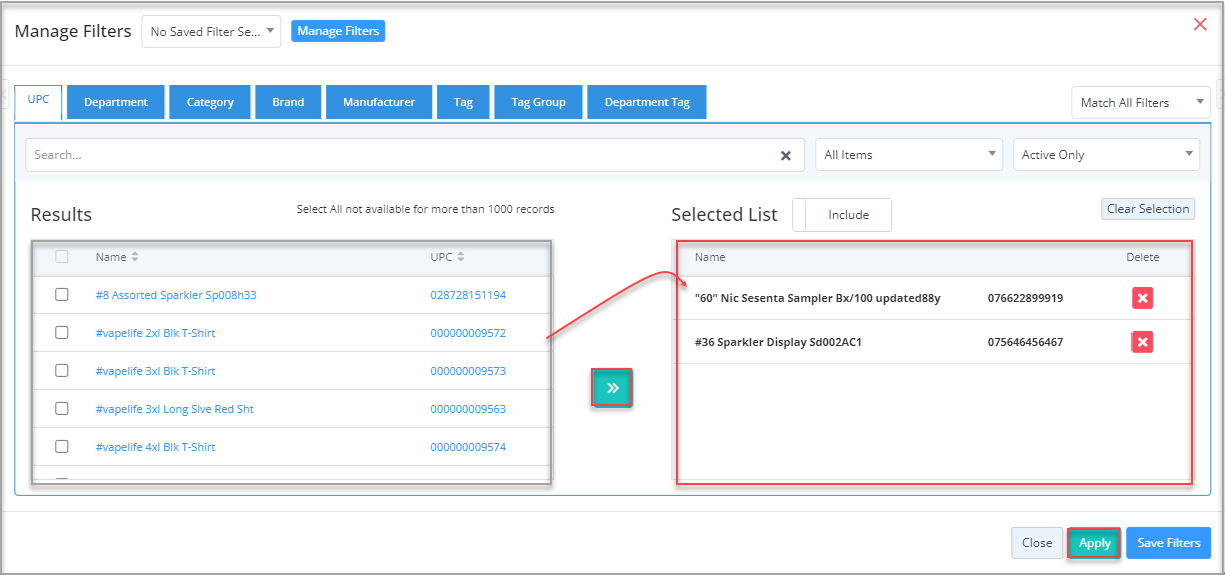Click the Clear Selection button

point(1148,209)
